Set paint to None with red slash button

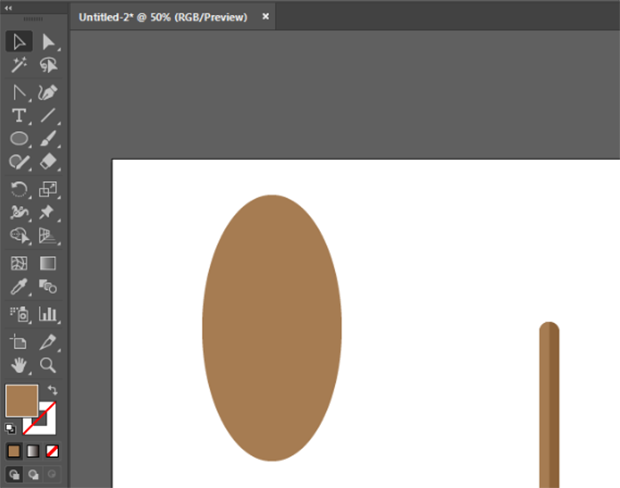[52, 451]
